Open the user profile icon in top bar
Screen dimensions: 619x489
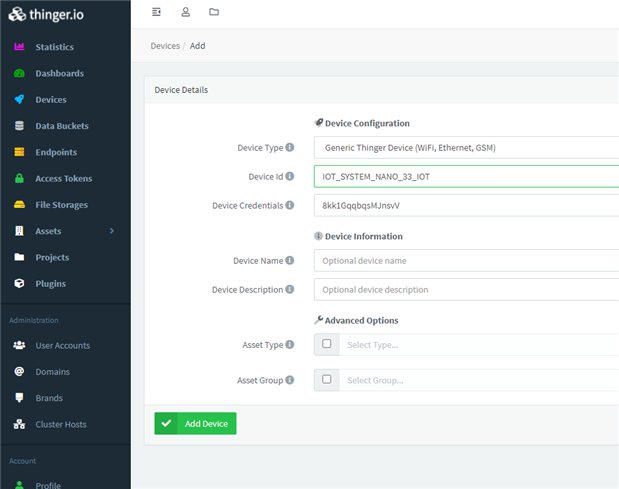point(186,12)
